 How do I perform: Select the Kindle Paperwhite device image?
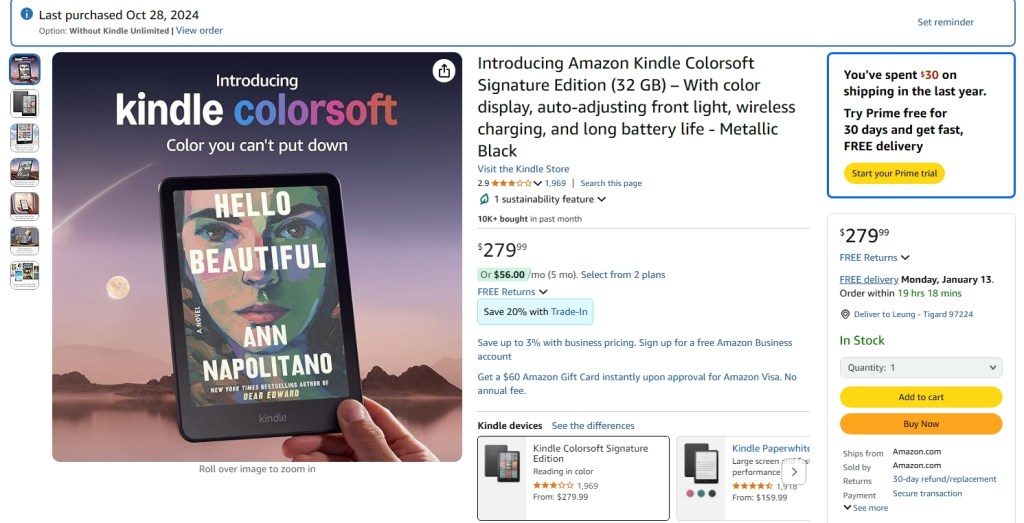pyautogui.click(x=702, y=462)
